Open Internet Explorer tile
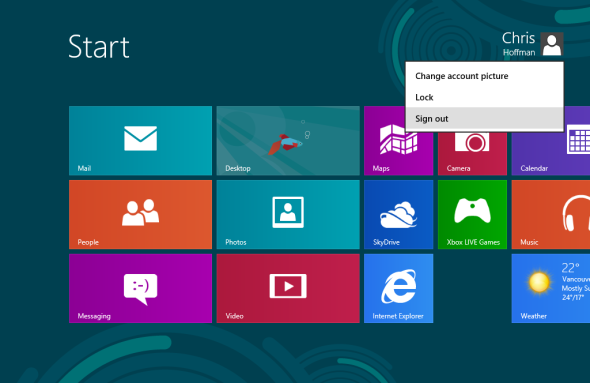Viewport: 590px width, 383px height. tap(398, 288)
